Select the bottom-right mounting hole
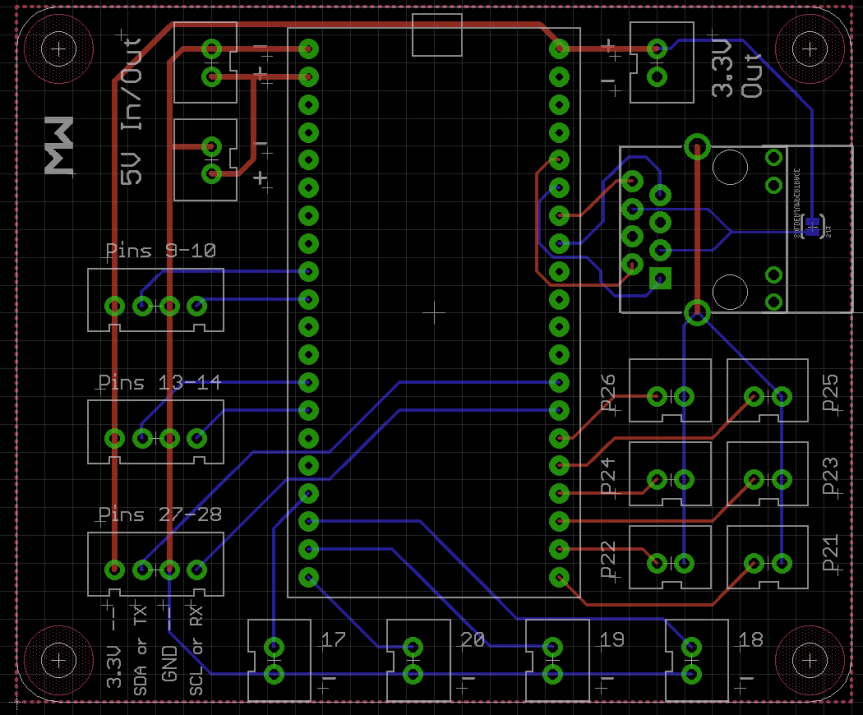The image size is (863, 715). click(807, 661)
